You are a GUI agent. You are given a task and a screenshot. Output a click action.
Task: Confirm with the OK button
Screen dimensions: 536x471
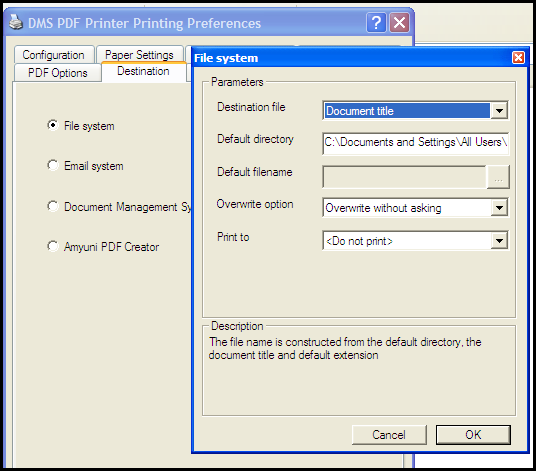pos(473,435)
